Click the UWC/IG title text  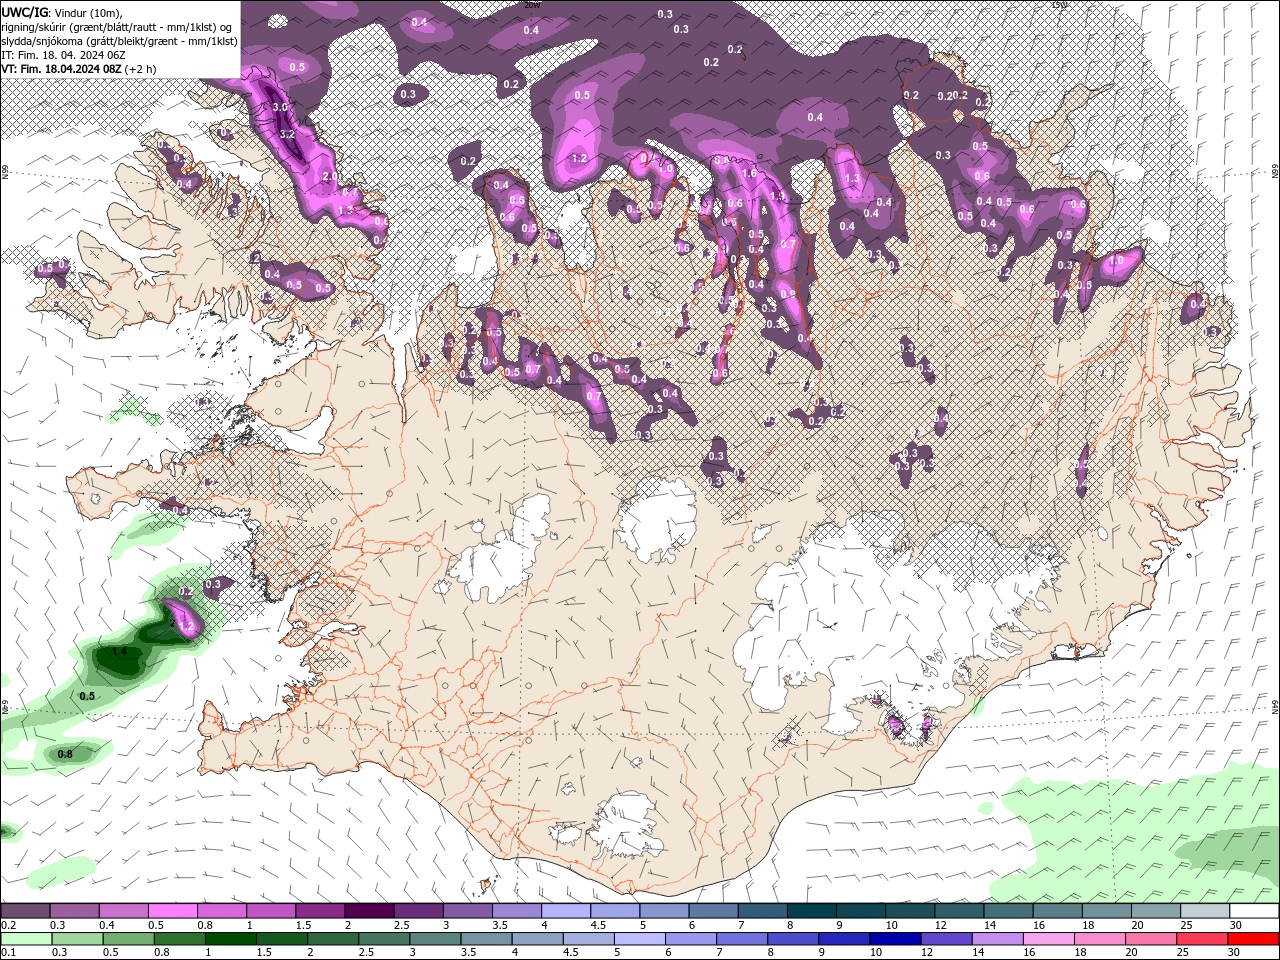tap(25, 12)
